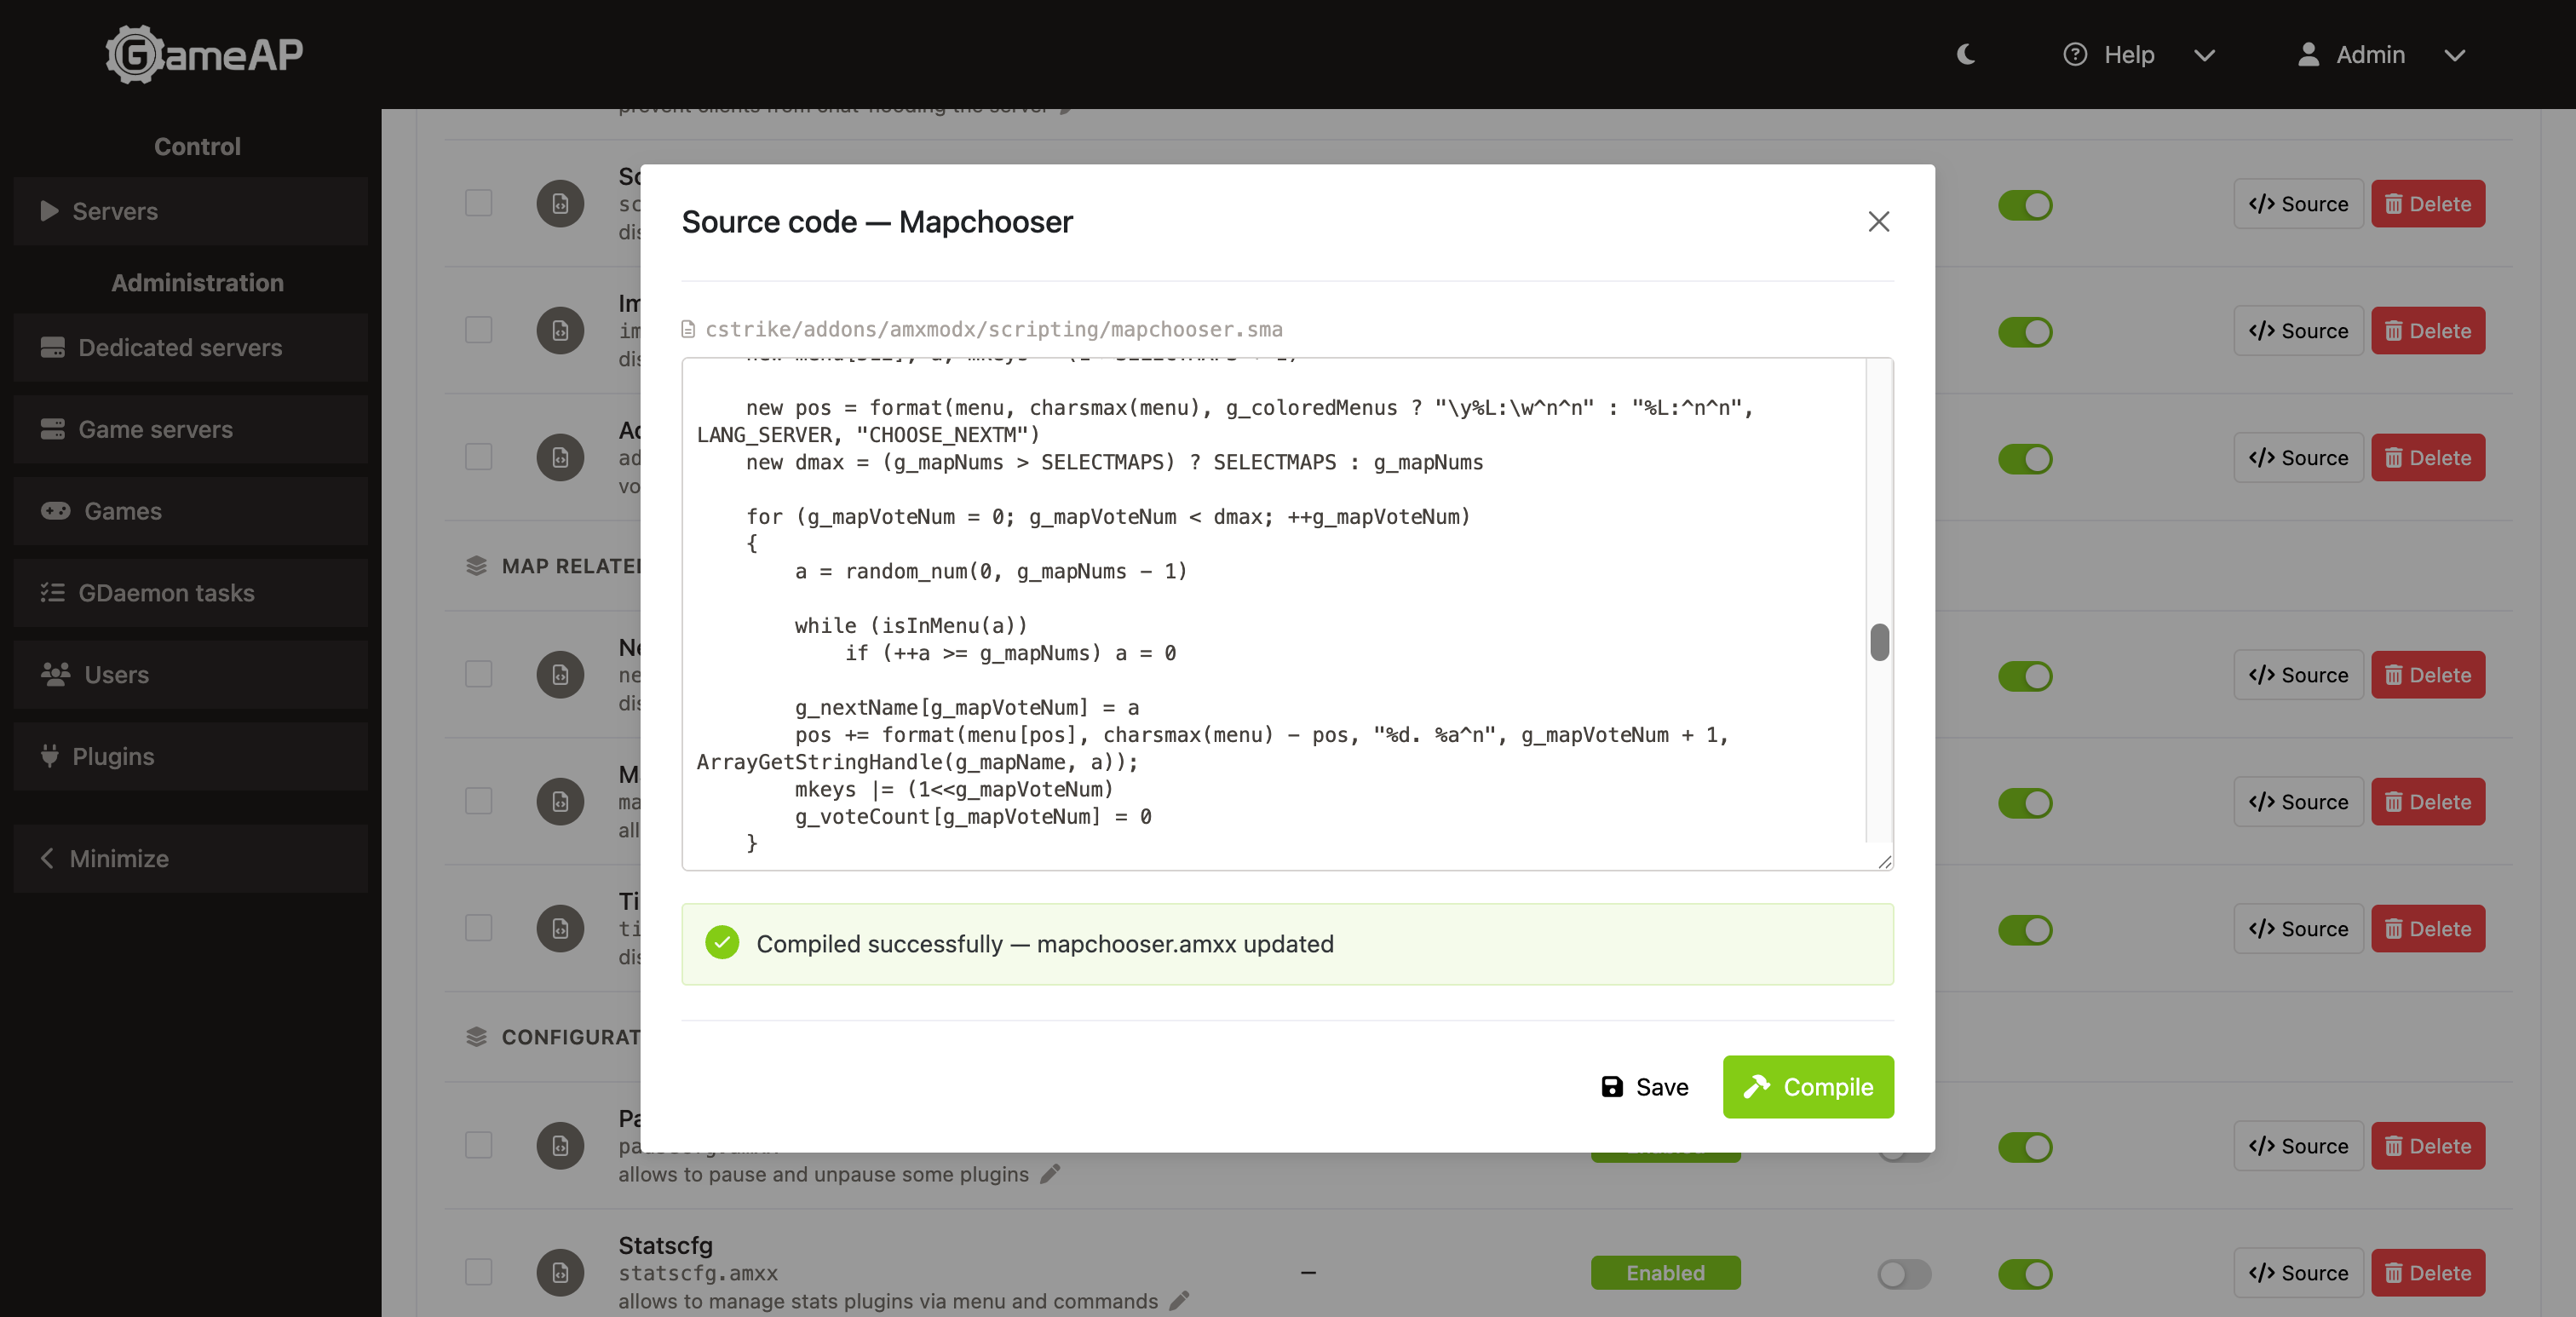Viewport: 2576px width, 1317px height.
Task: Click the Admin user icon
Action: 2308,54
